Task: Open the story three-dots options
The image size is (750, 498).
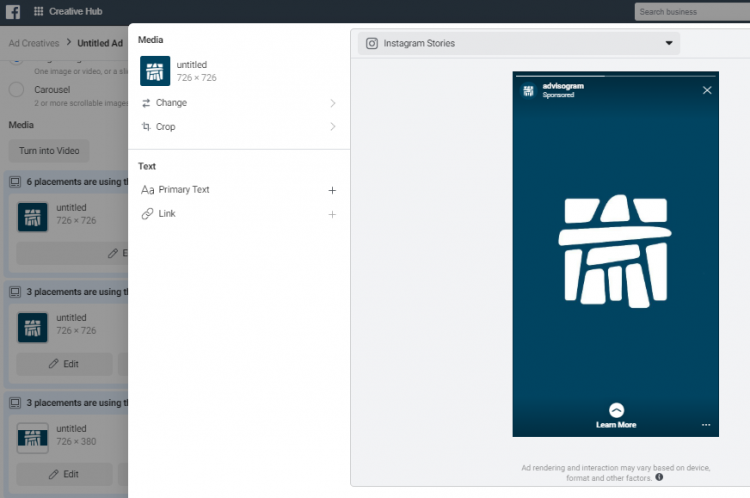Action: [706, 425]
